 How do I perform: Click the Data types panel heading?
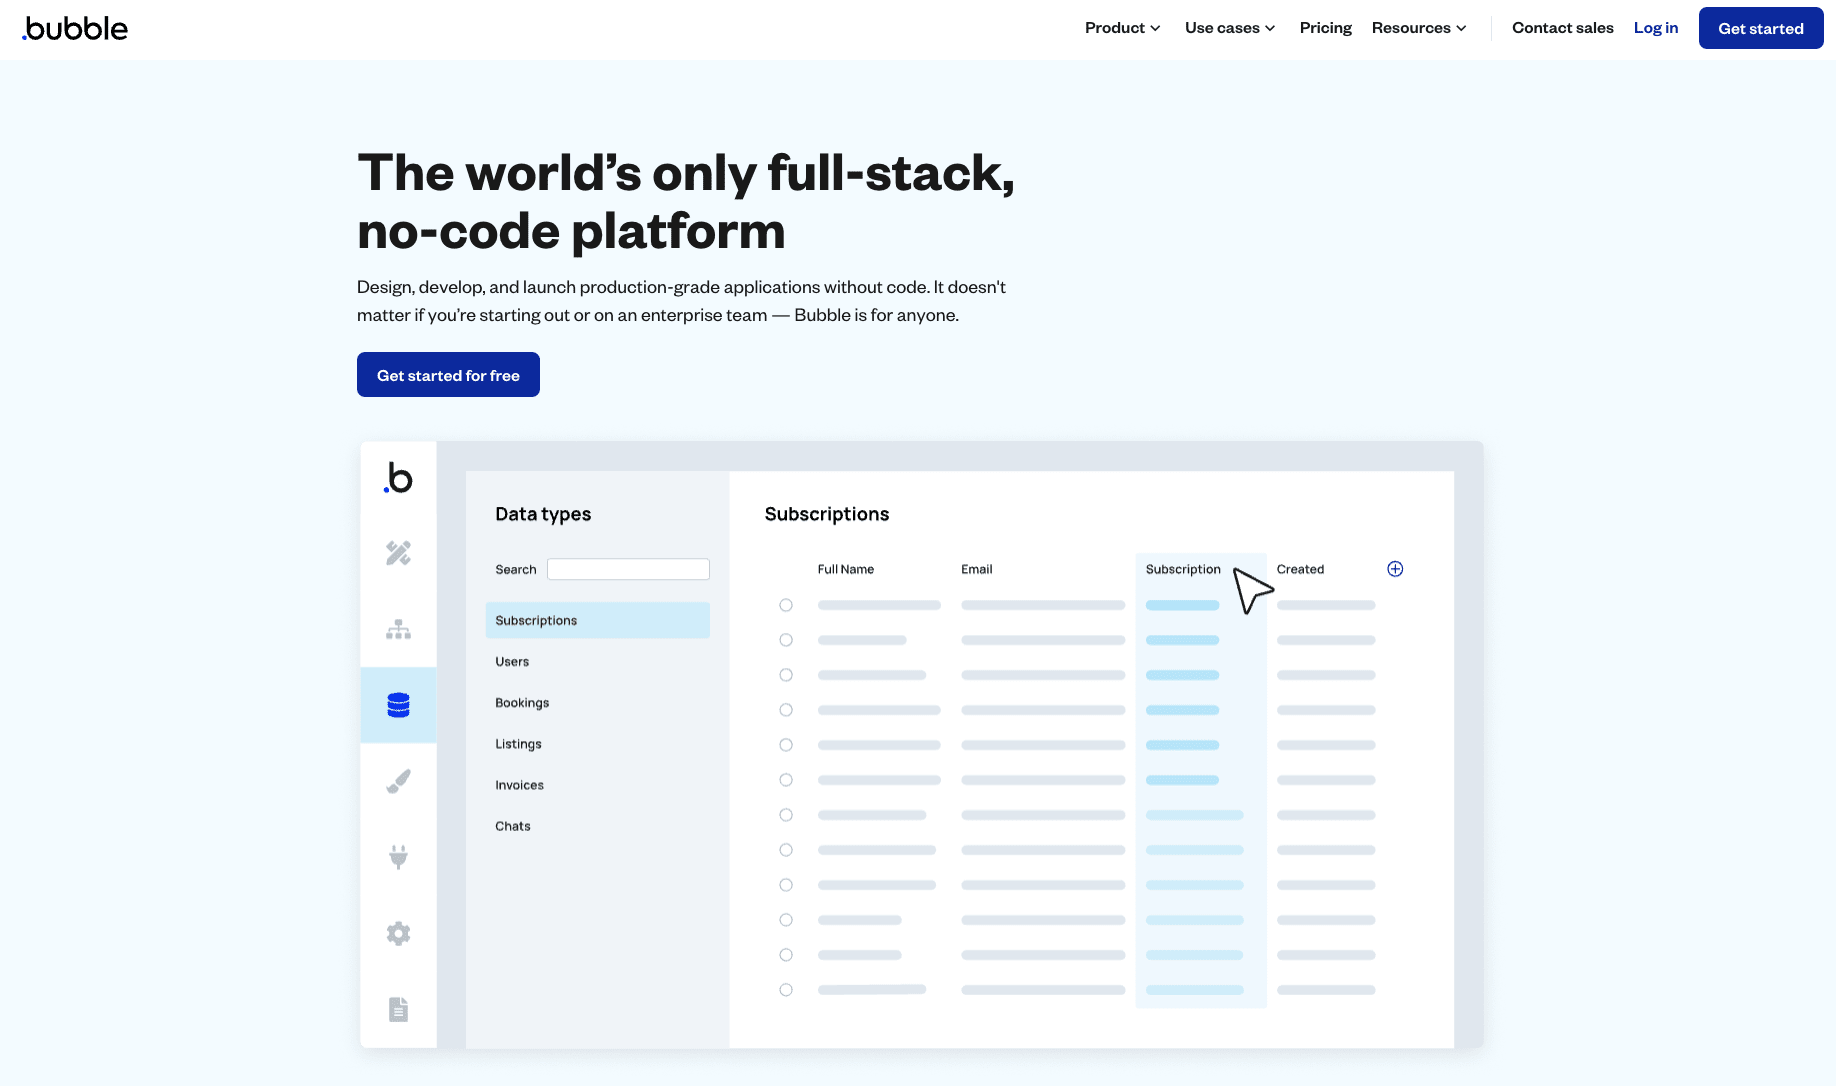click(543, 514)
